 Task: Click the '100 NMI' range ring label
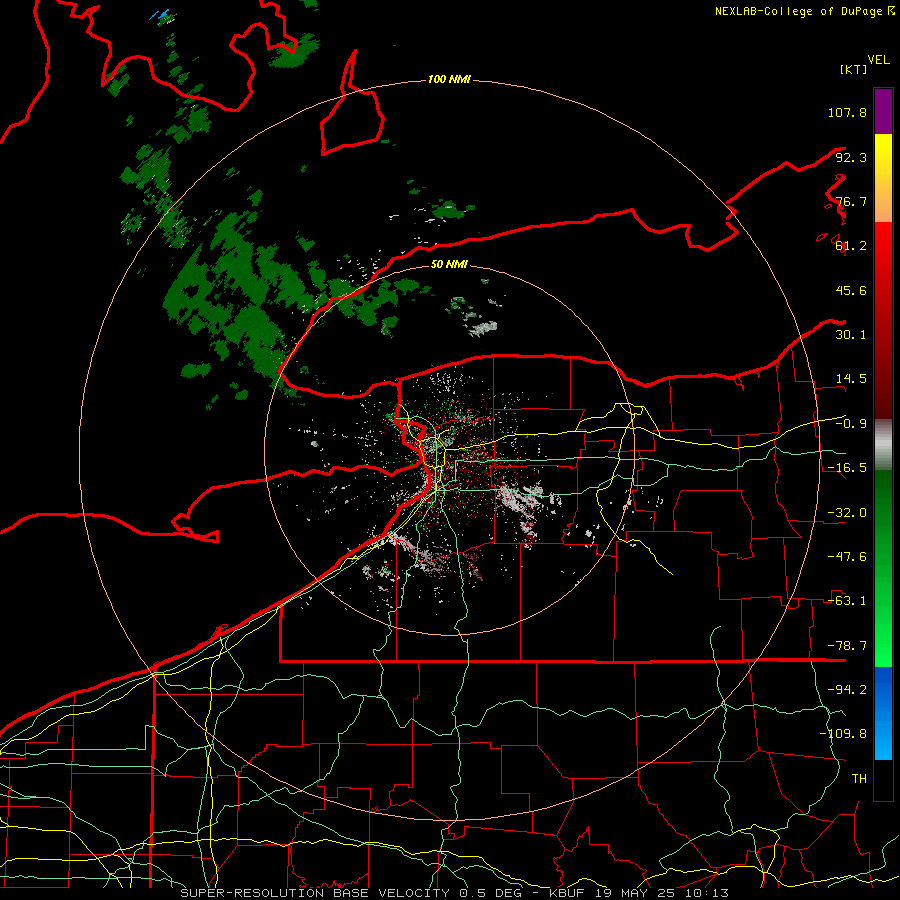pos(449,79)
